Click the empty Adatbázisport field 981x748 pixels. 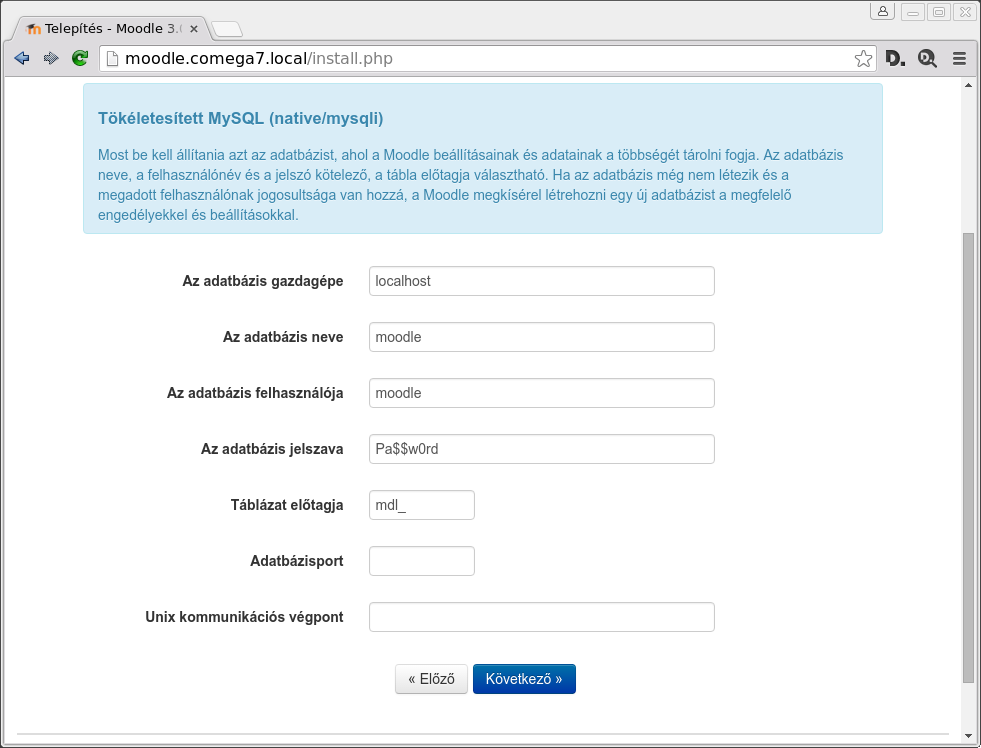coord(422,561)
